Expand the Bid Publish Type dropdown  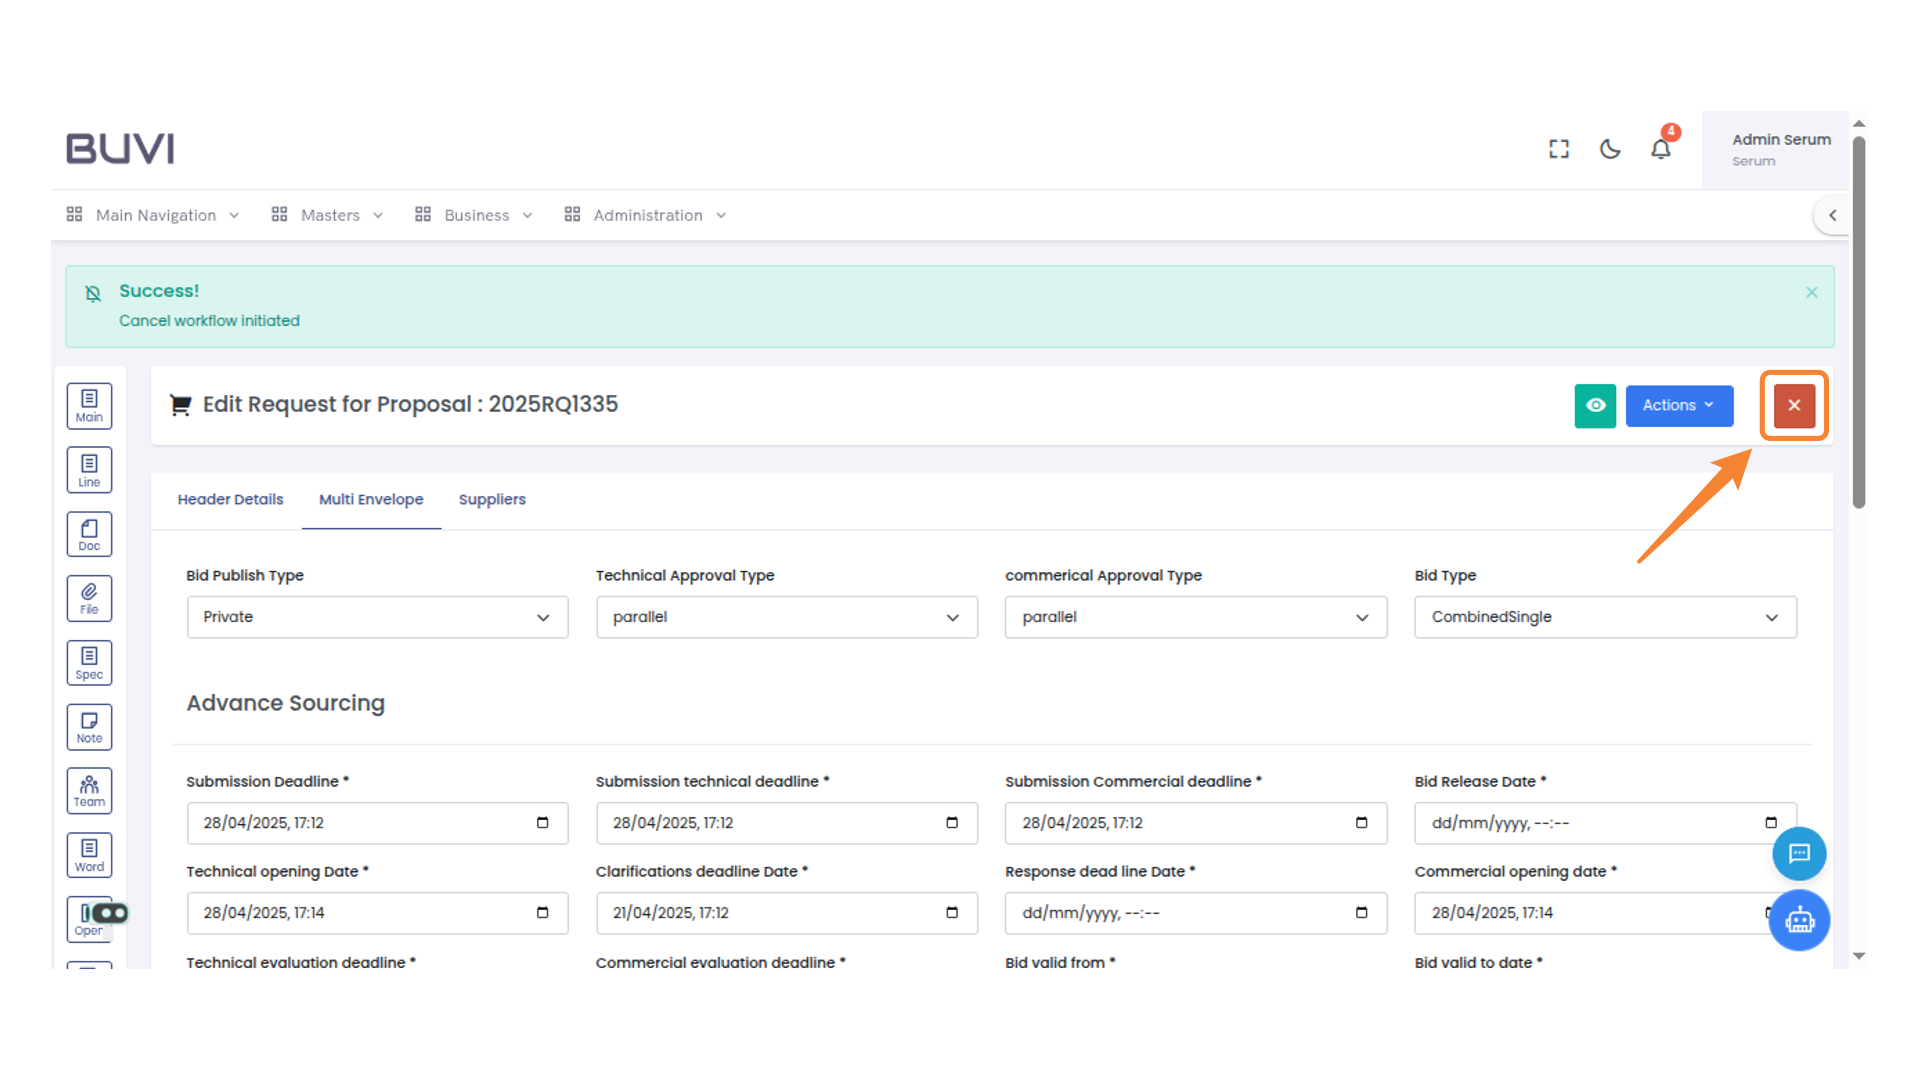click(x=377, y=617)
